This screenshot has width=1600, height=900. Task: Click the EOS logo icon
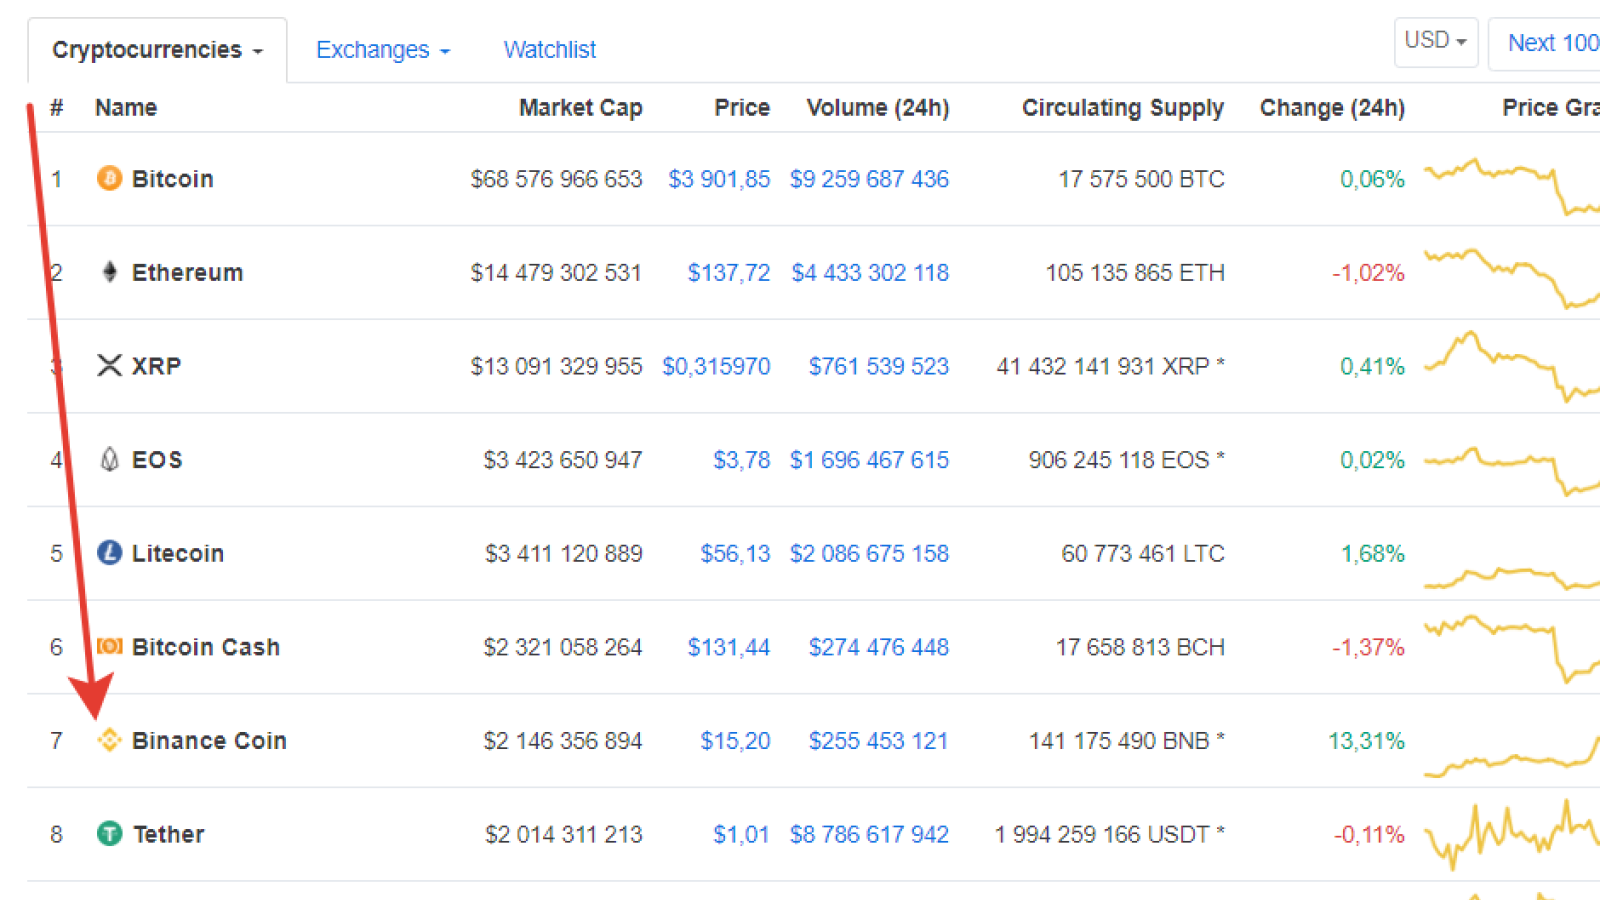coord(109,459)
